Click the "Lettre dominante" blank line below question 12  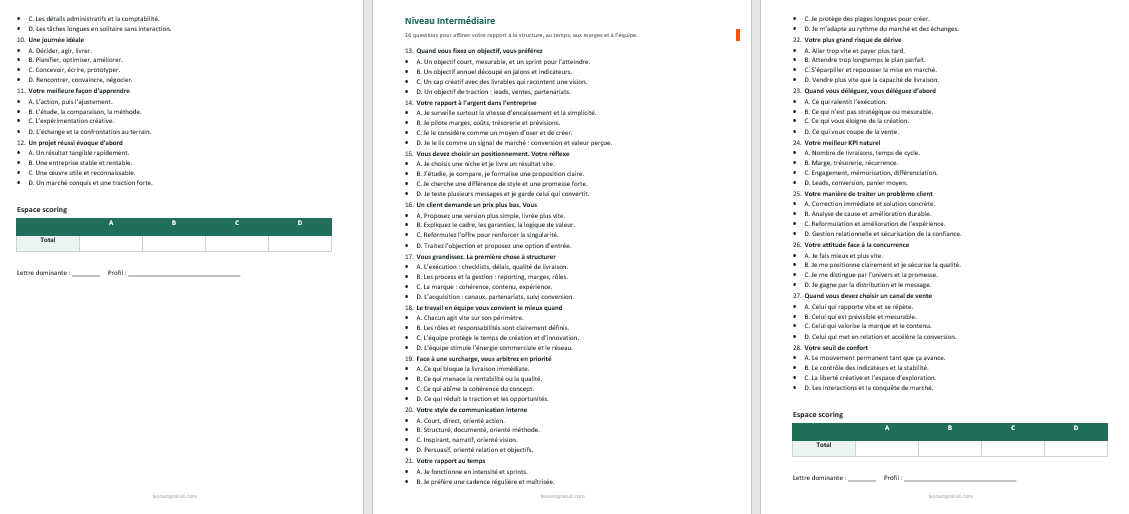click(x=85, y=273)
